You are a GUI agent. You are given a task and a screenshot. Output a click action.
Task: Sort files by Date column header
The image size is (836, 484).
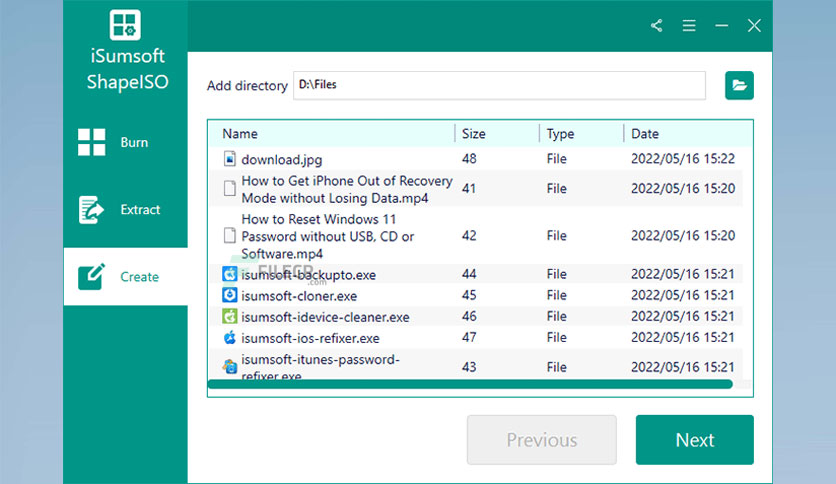coord(645,134)
